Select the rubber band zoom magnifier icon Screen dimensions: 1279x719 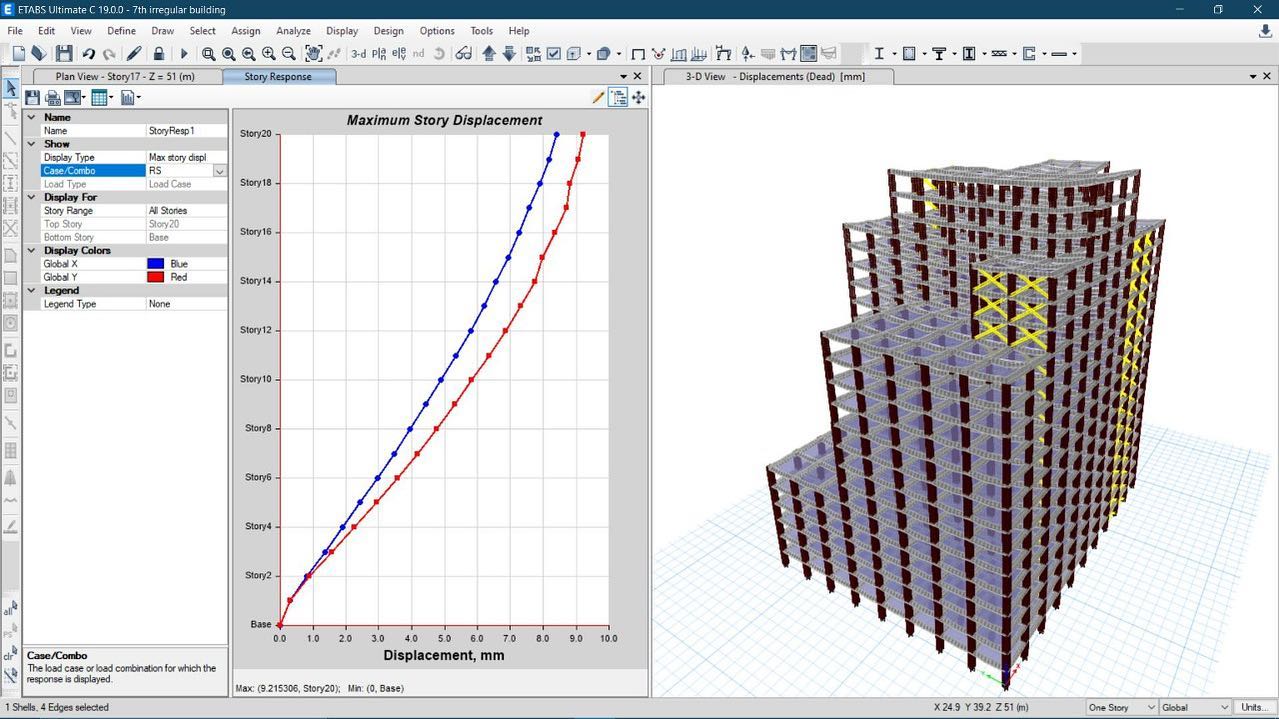(x=208, y=54)
